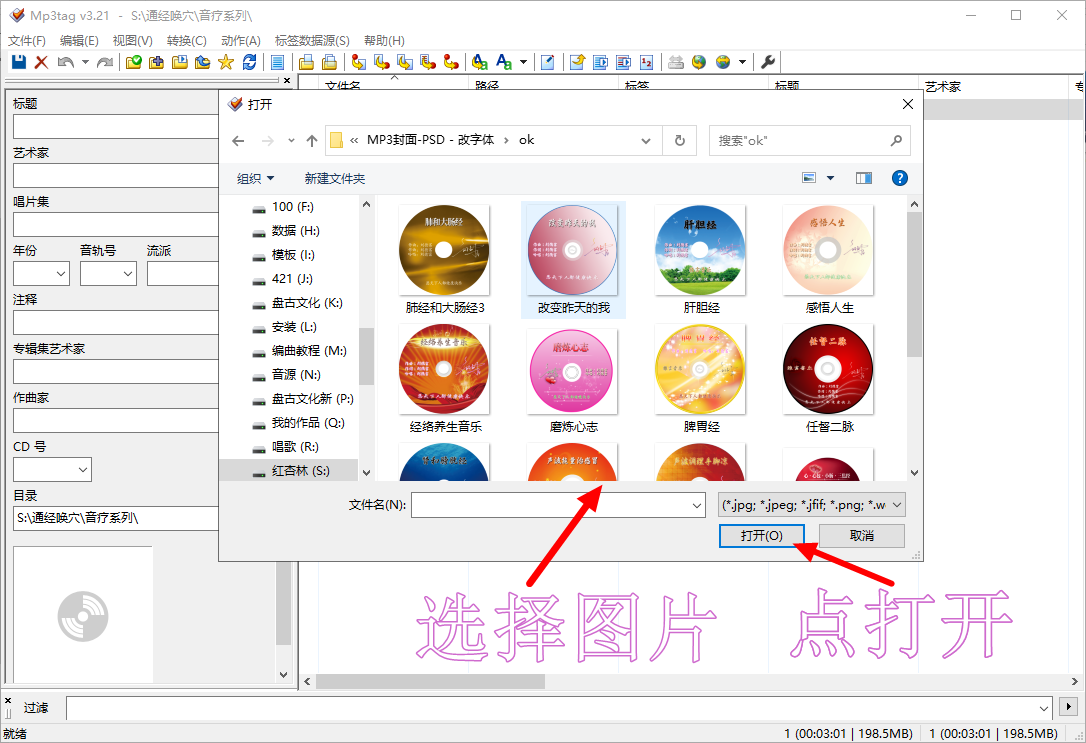Screen dimensions: 1086x743
Task: Open the view options dropdown arrow
Action: click(830, 178)
